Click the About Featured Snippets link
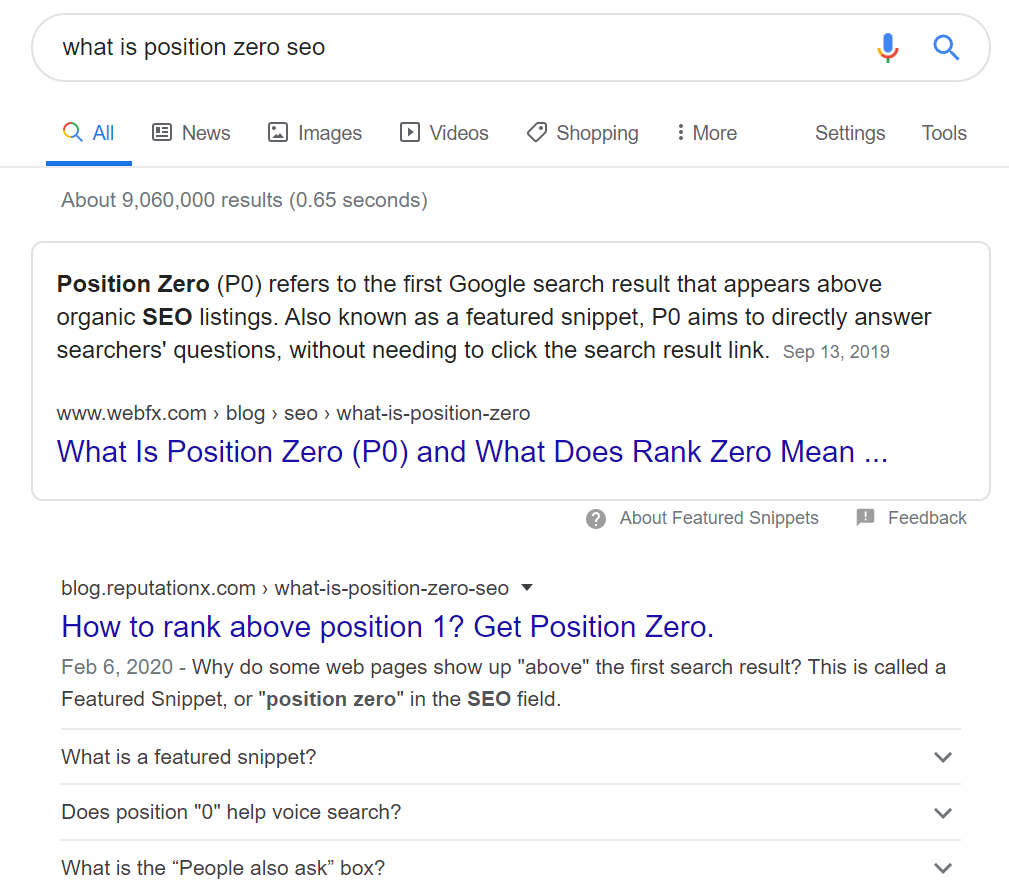This screenshot has width=1009, height=890. (719, 518)
